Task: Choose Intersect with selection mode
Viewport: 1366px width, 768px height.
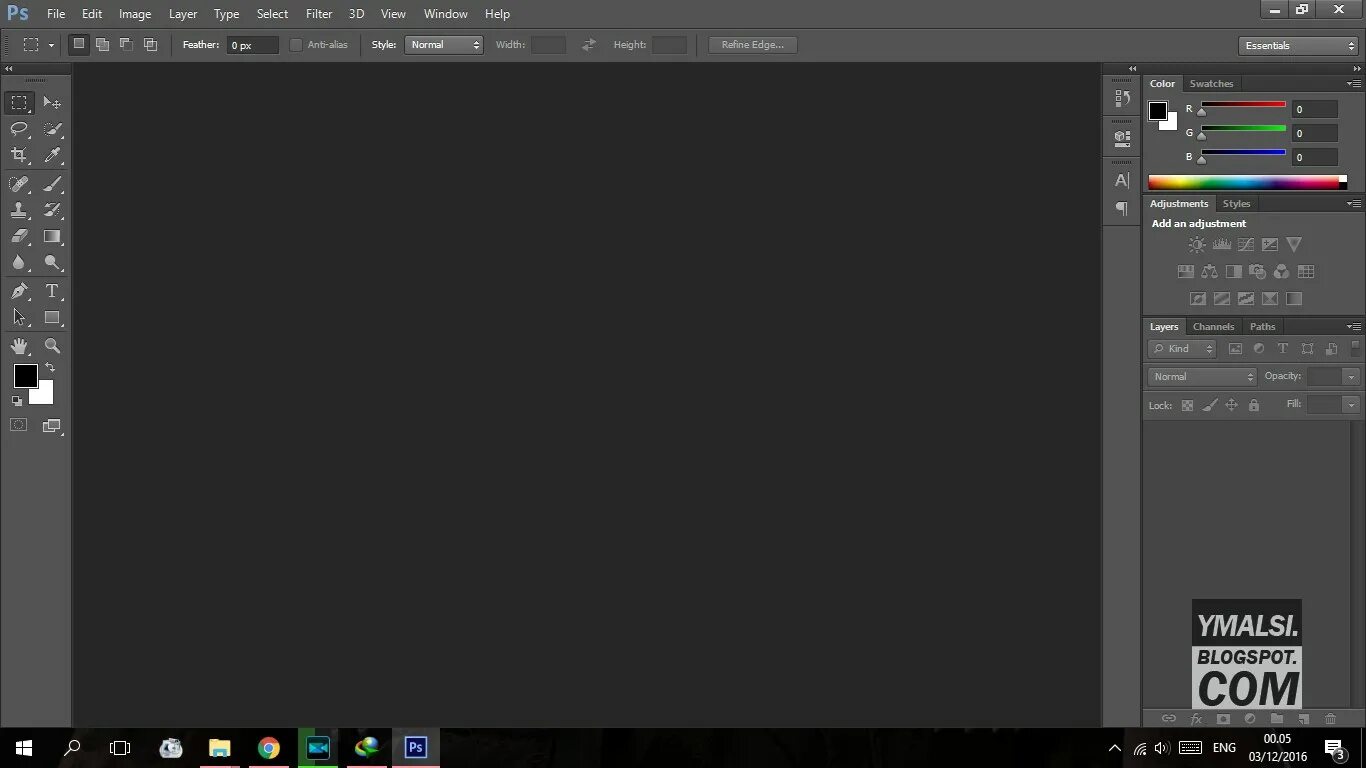Action: pos(150,44)
